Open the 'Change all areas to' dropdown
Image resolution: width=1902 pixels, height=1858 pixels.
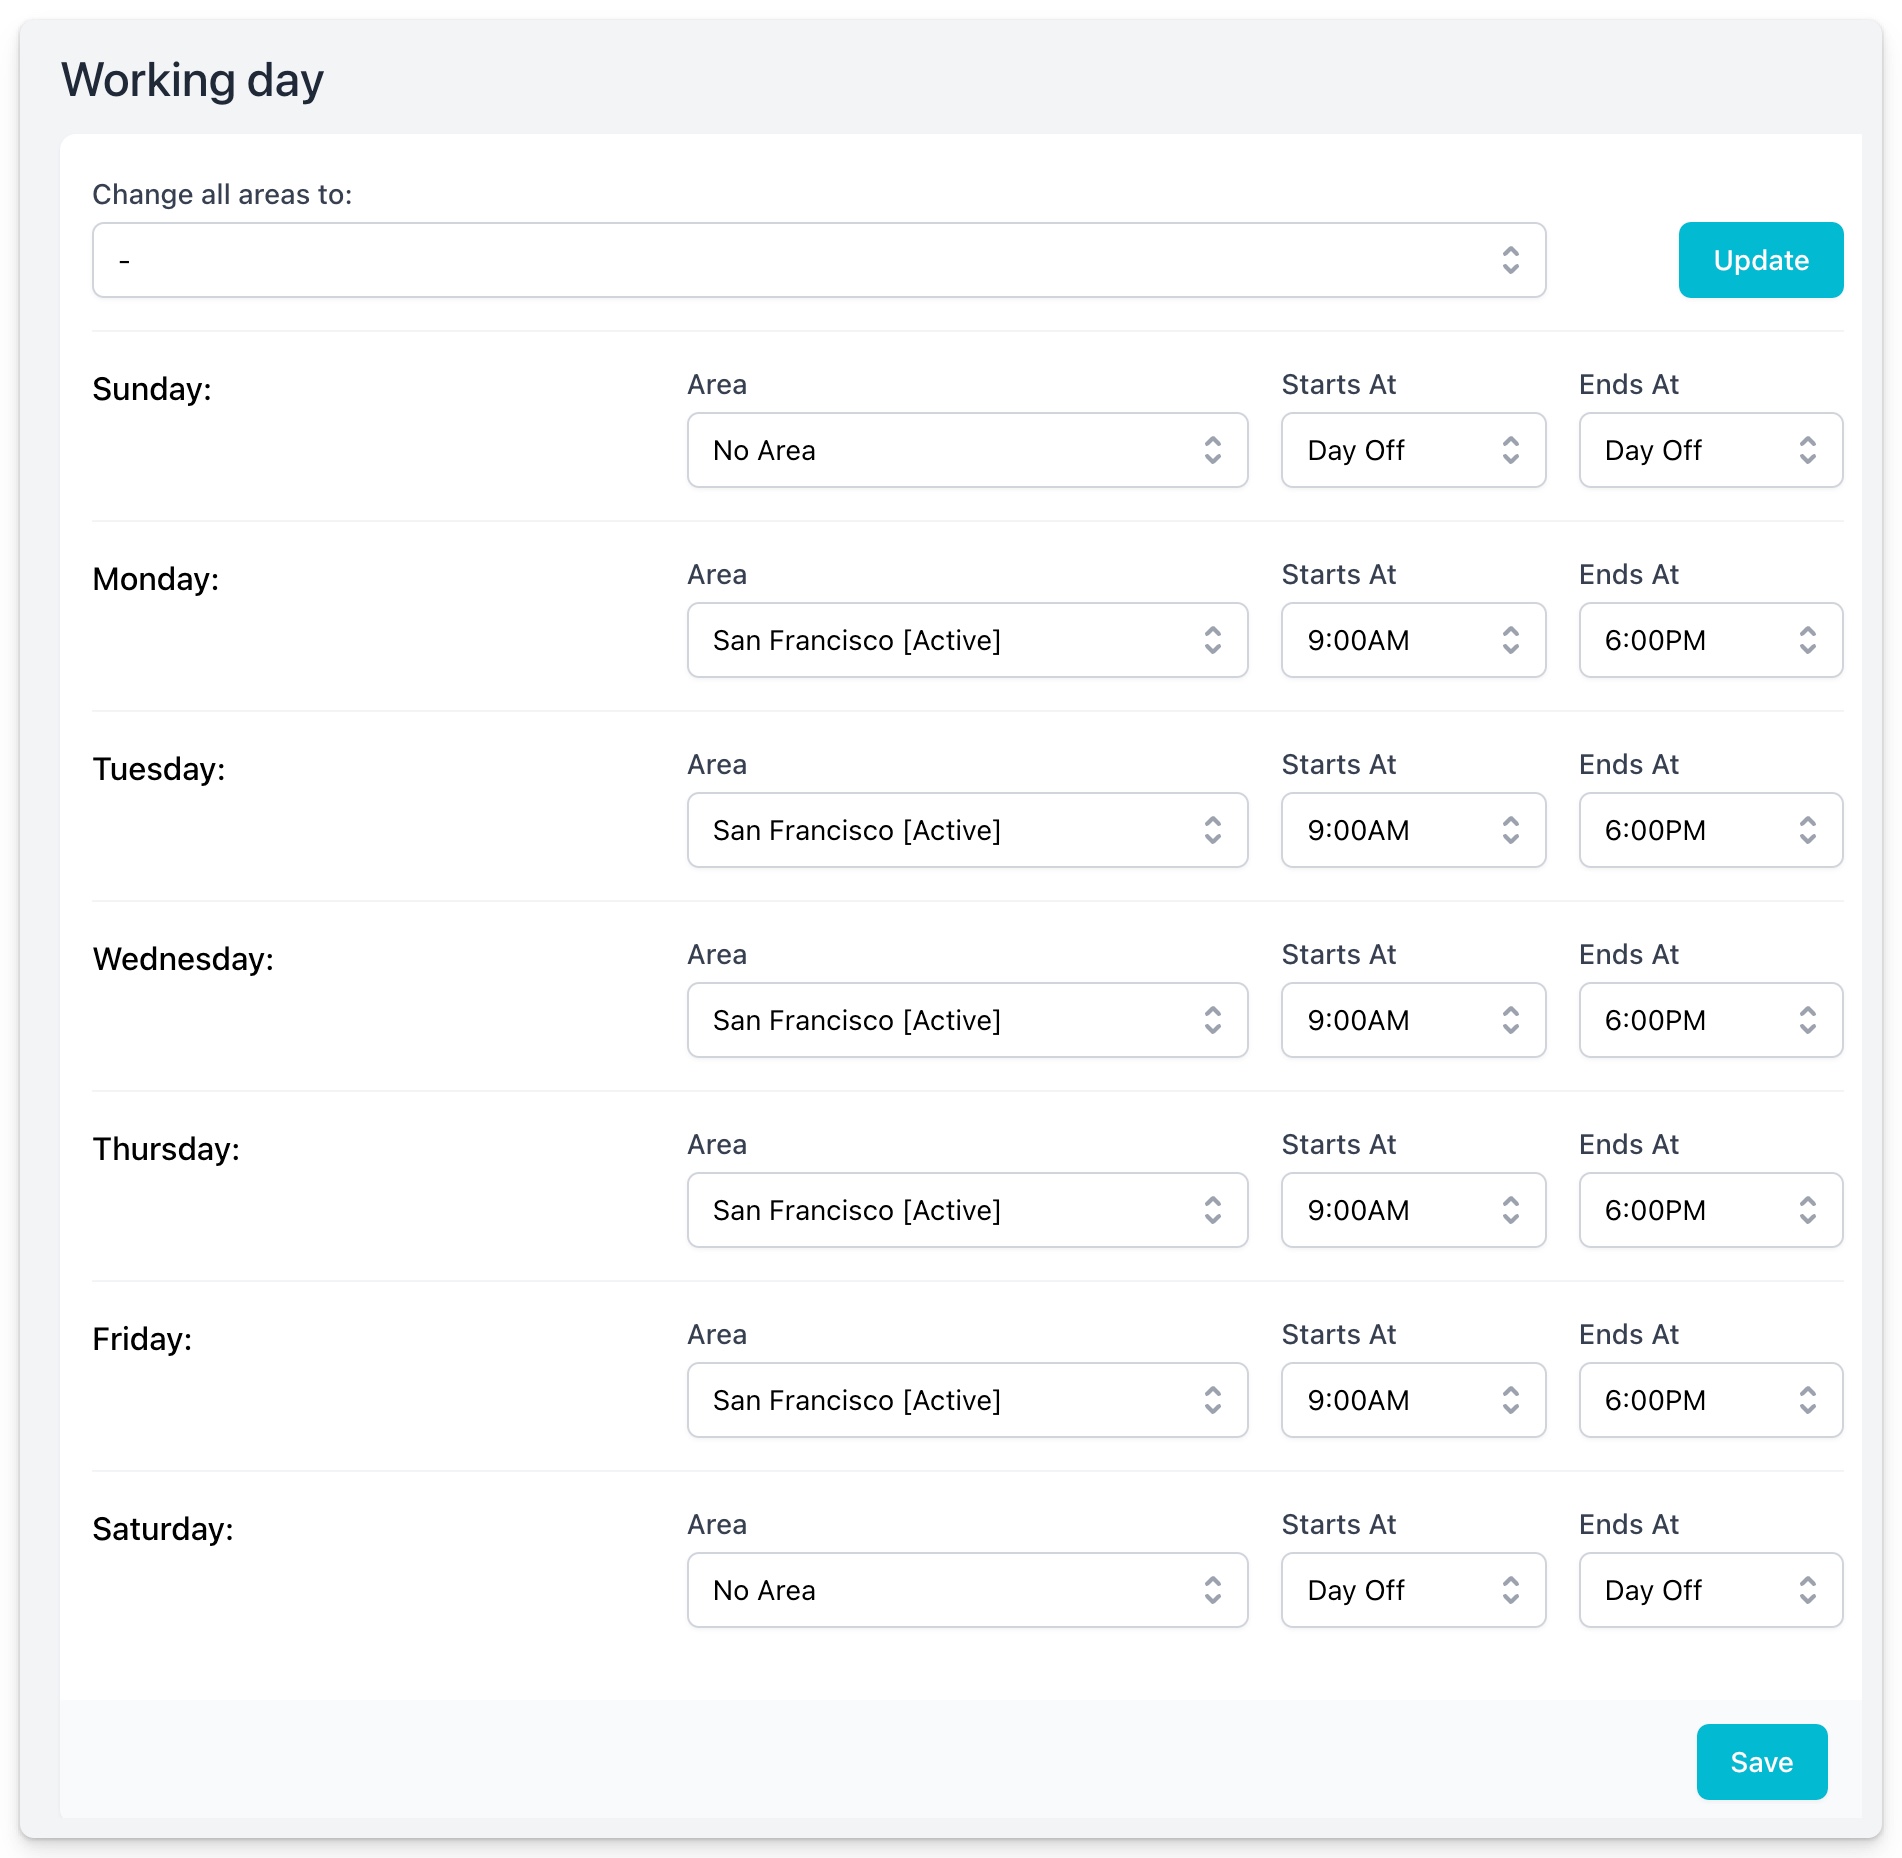click(x=818, y=260)
